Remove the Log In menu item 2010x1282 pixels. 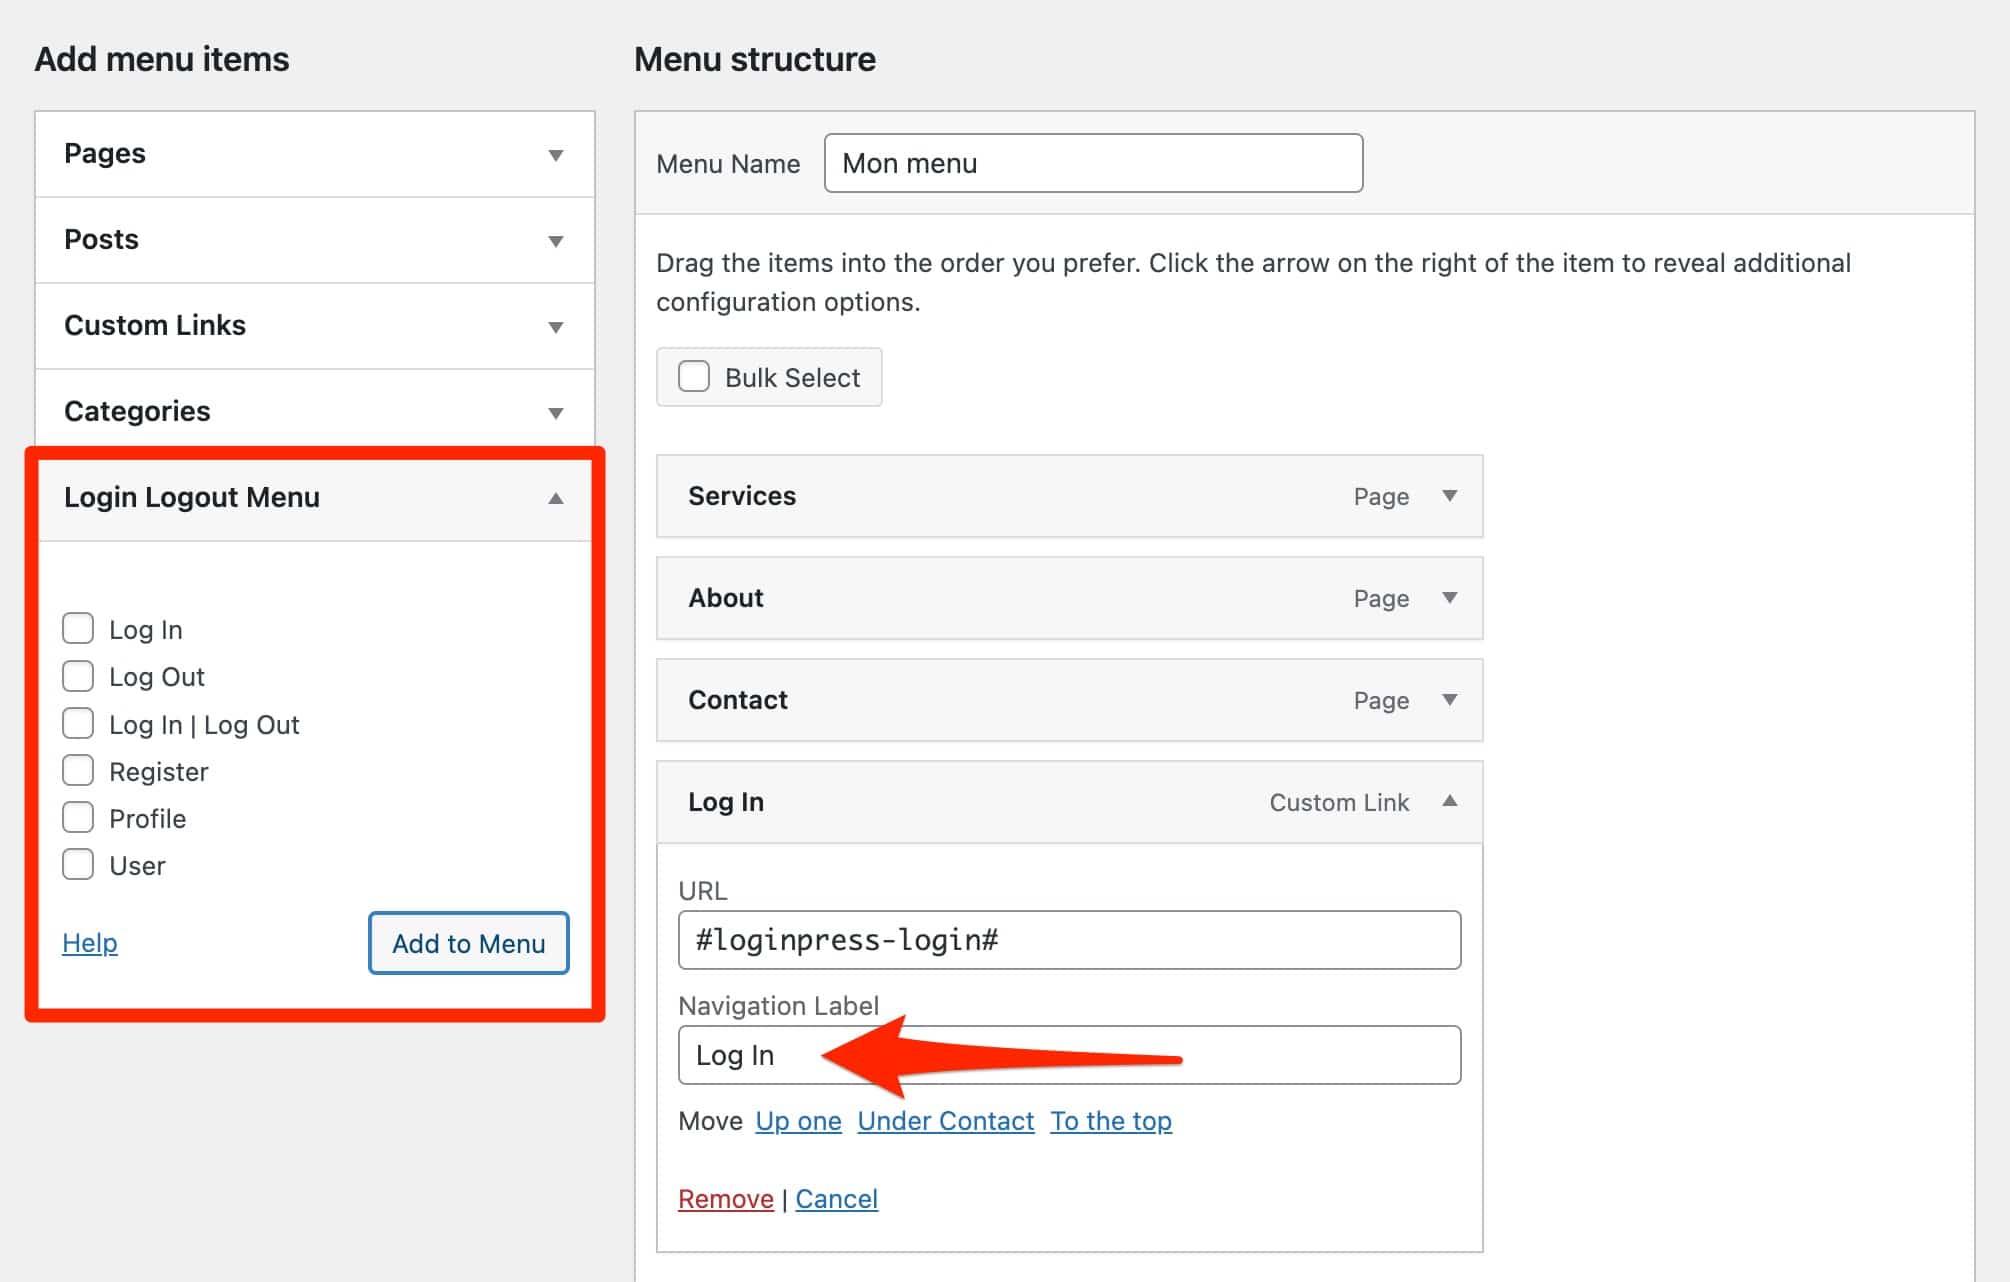tap(726, 1199)
